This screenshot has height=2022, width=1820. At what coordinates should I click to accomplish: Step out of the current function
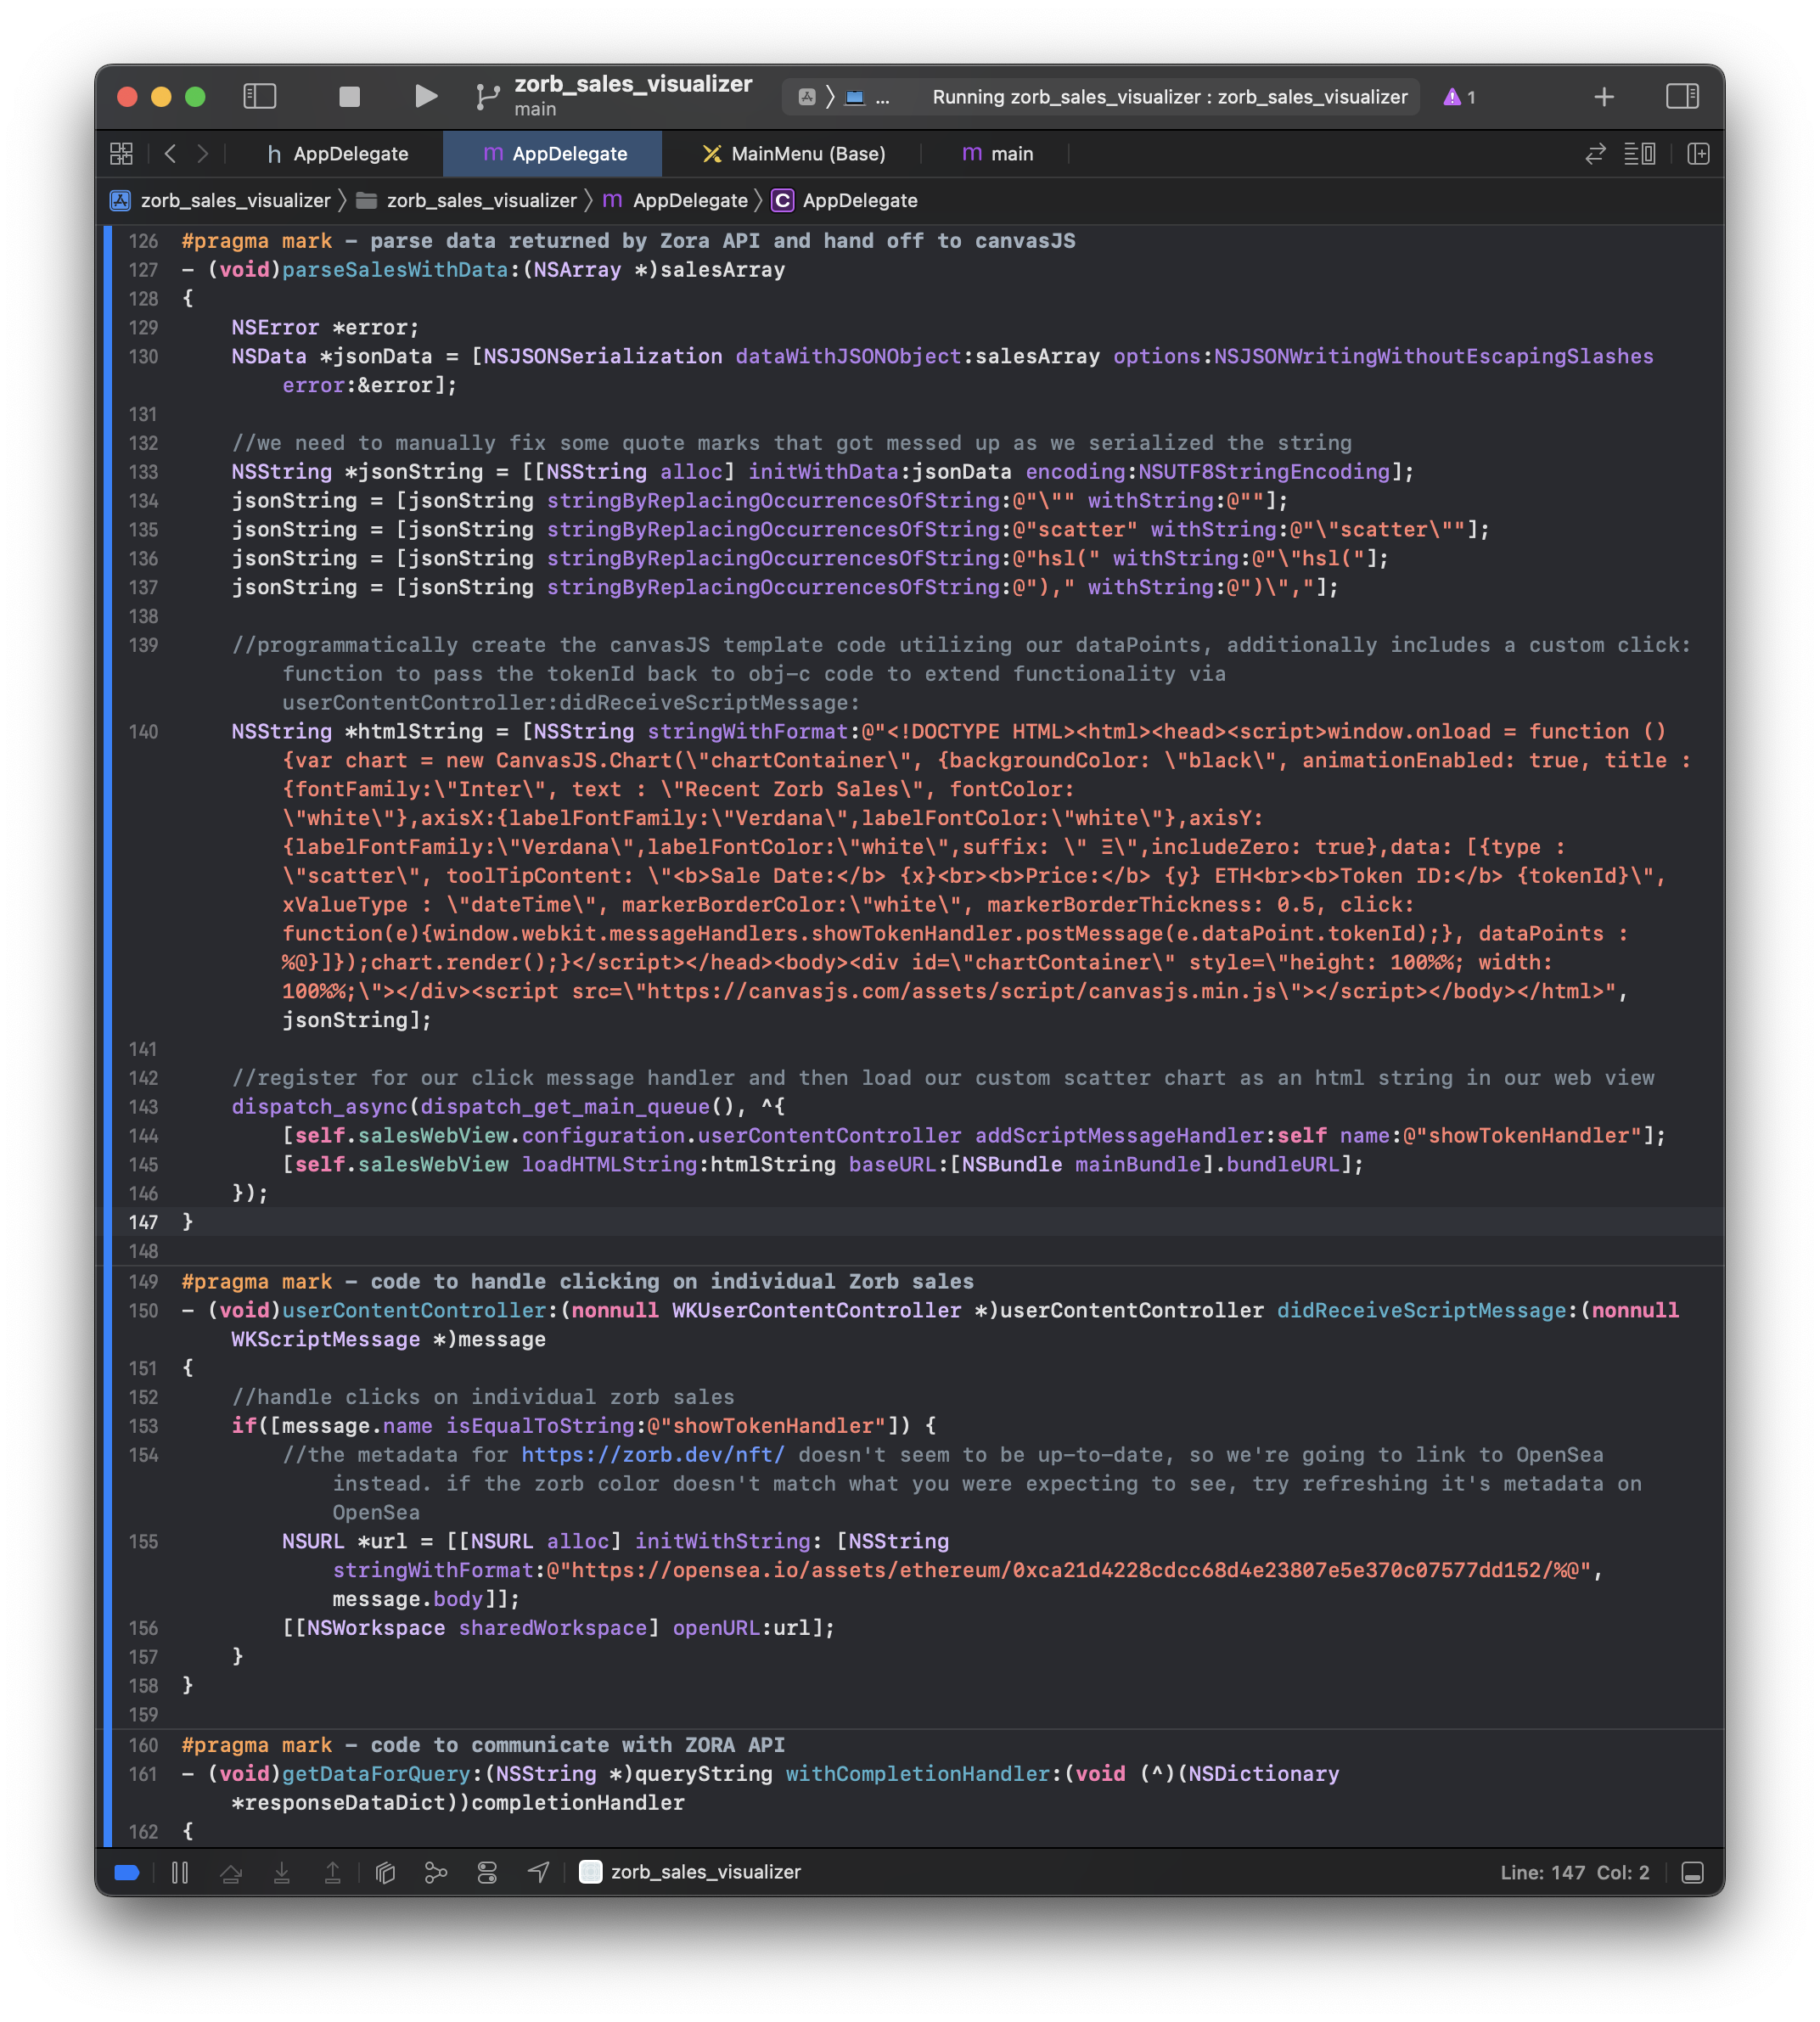[x=333, y=1872]
